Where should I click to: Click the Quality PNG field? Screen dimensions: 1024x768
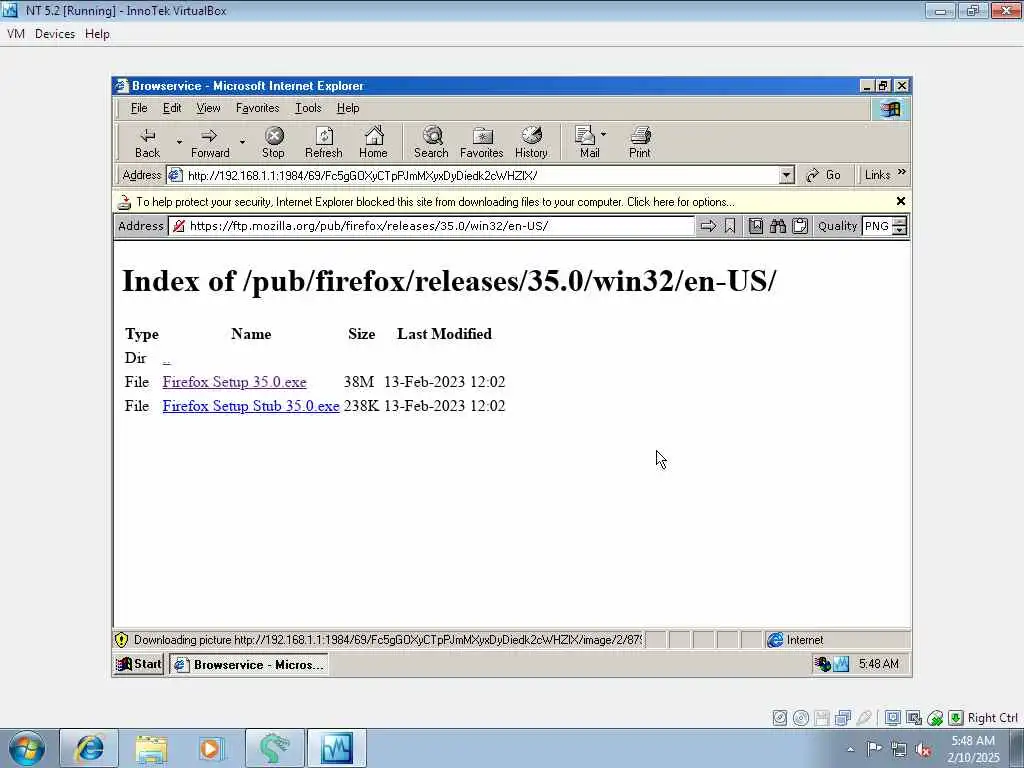[x=877, y=226]
